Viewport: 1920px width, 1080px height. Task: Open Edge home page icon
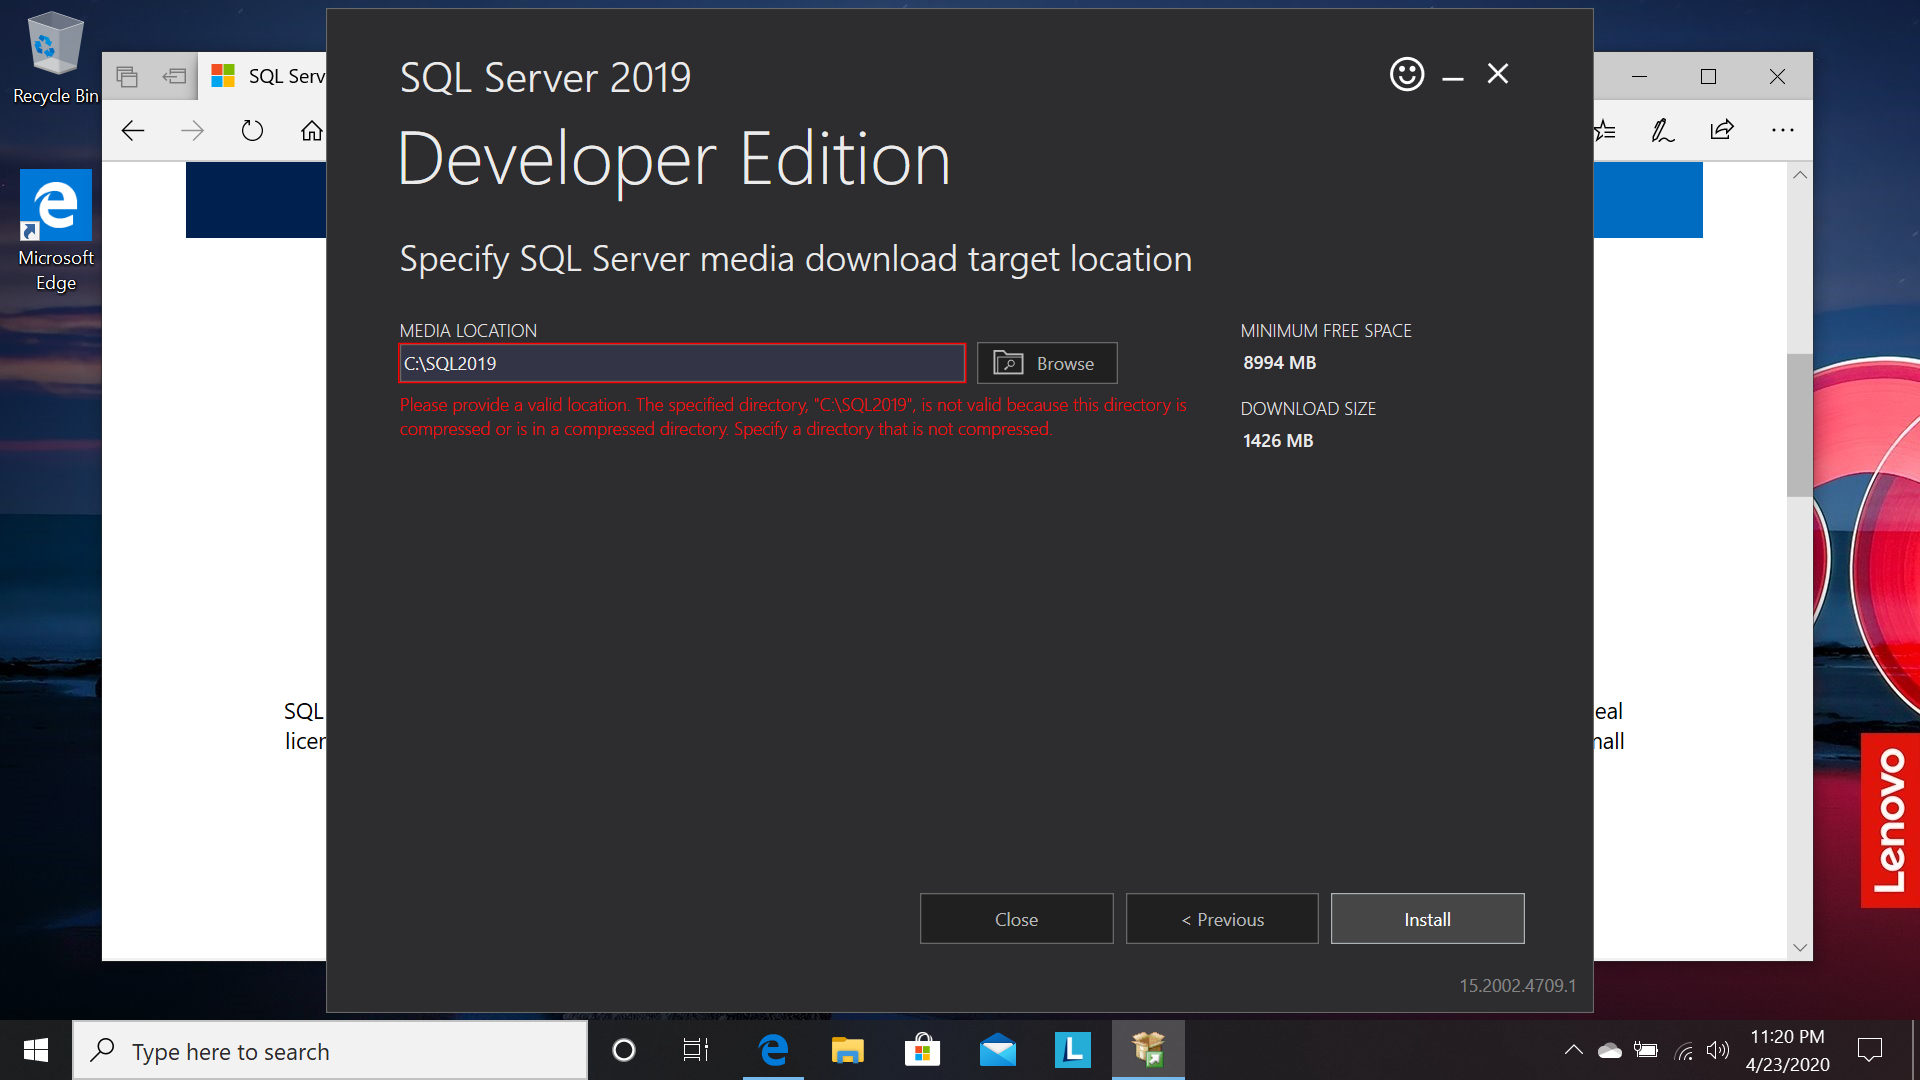[312, 131]
